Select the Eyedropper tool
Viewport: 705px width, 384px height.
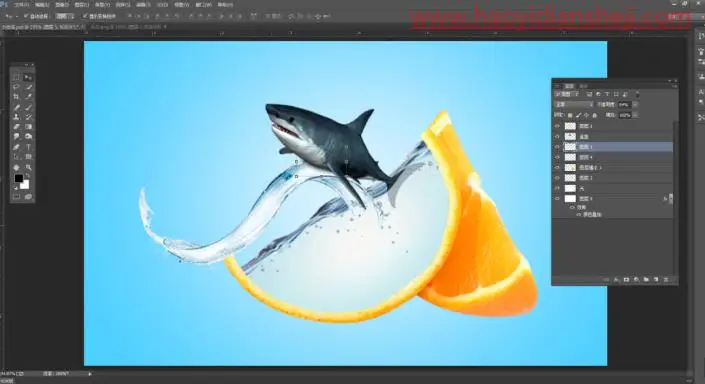(28, 97)
